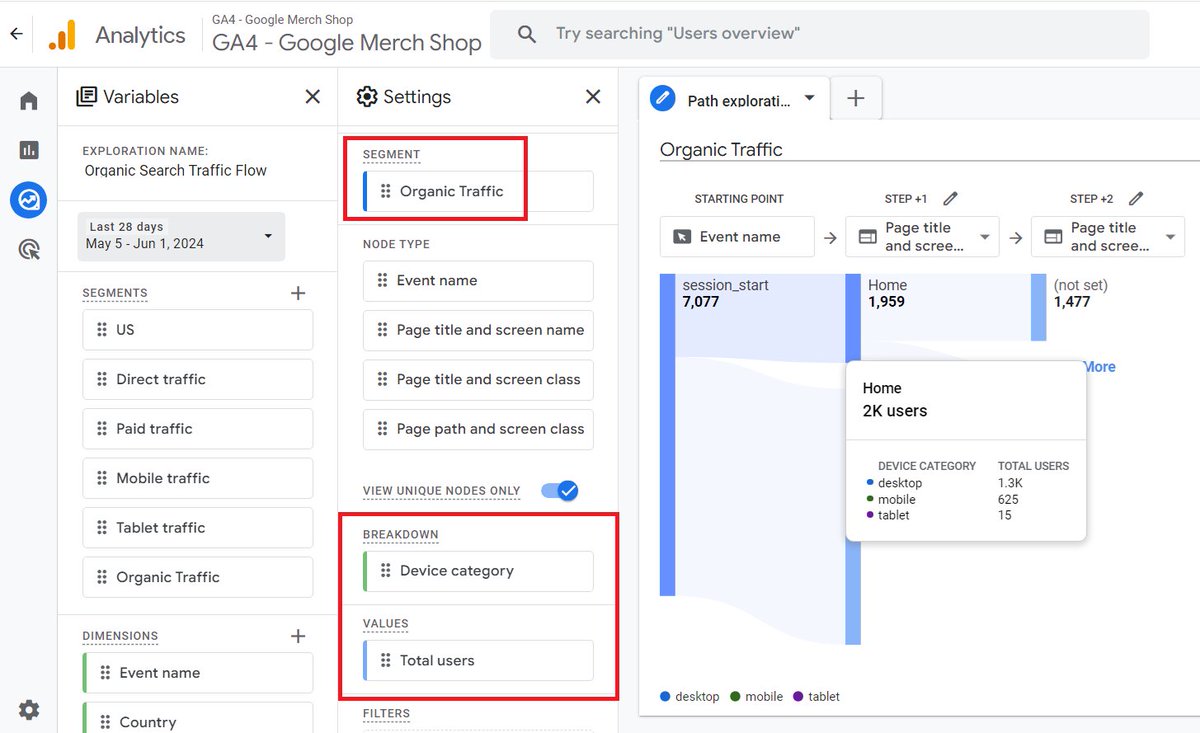Select Paid traffic segment
Image resolution: width=1200 pixels, height=733 pixels.
point(198,428)
